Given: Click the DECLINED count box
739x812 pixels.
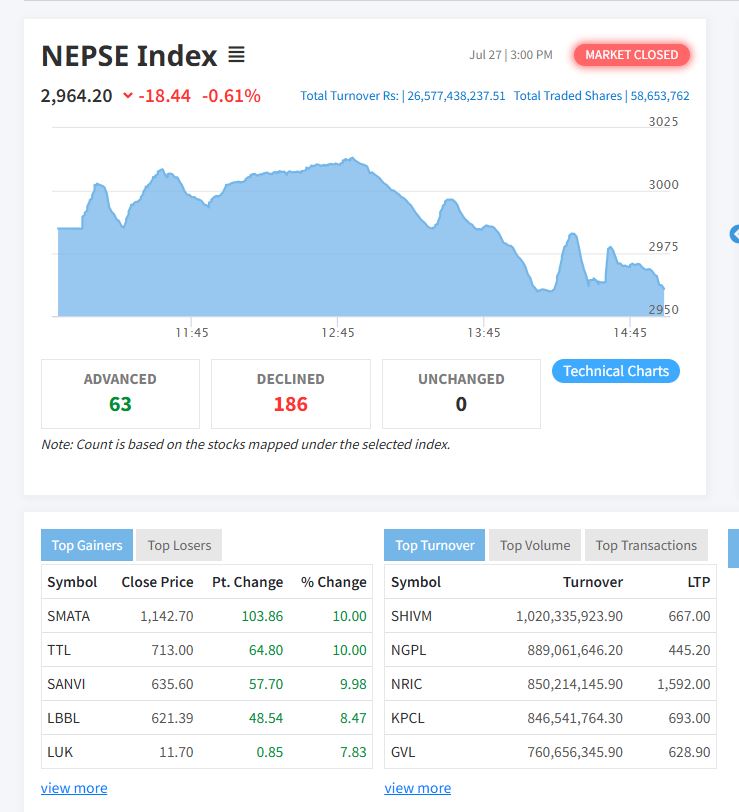Looking at the screenshot, I should [x=290, y=393].
